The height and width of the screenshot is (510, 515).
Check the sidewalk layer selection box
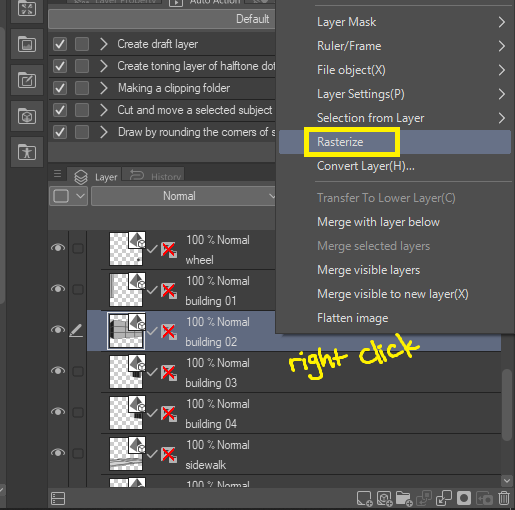coord(78,453)
